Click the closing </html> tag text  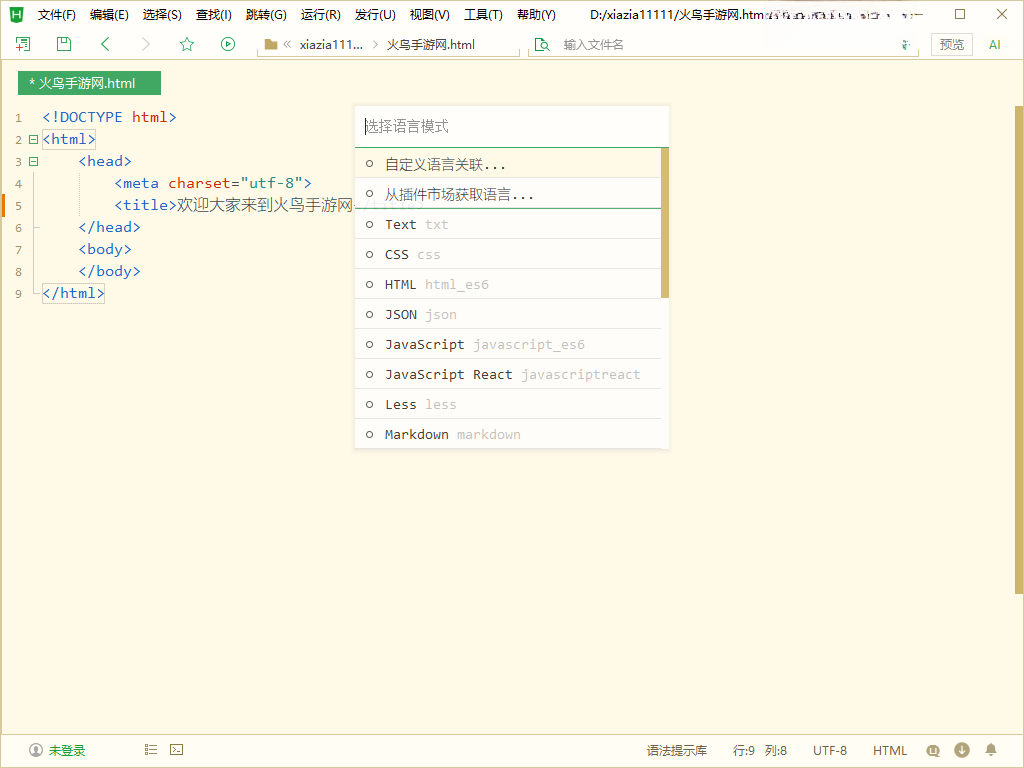click(x=73, y=293)
